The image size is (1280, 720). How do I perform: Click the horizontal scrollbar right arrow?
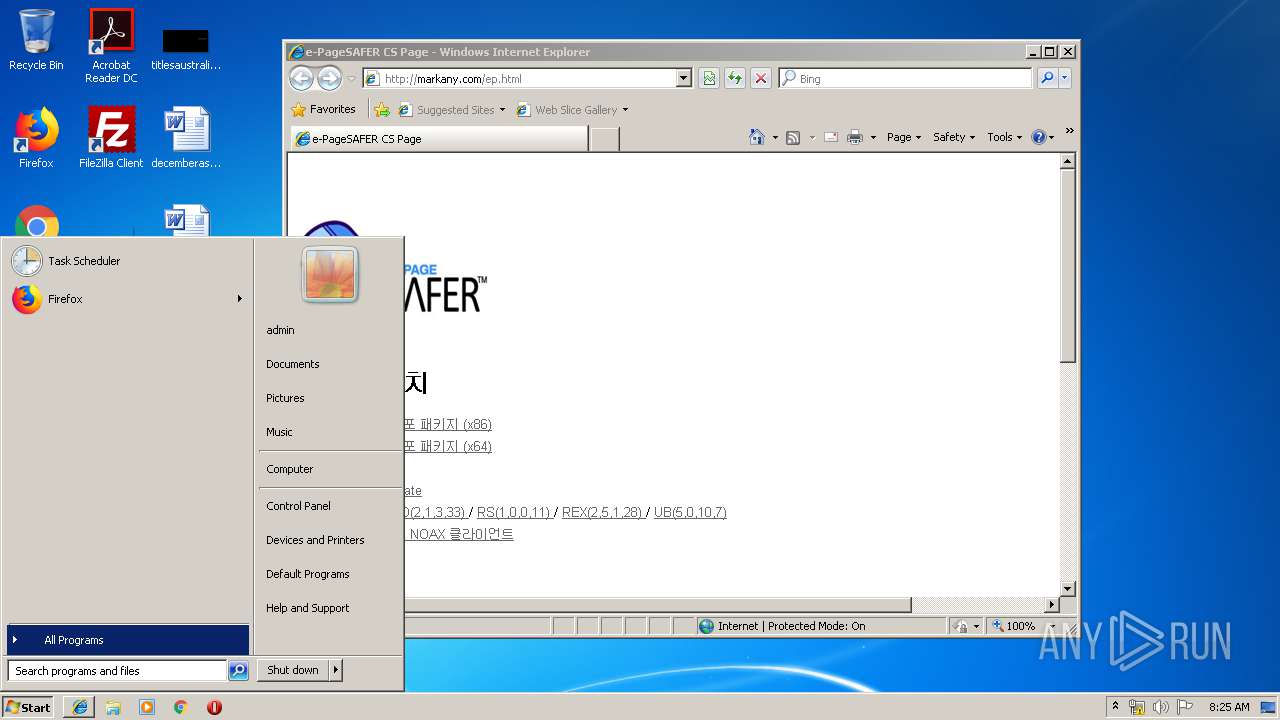(x=1051, y=605)
